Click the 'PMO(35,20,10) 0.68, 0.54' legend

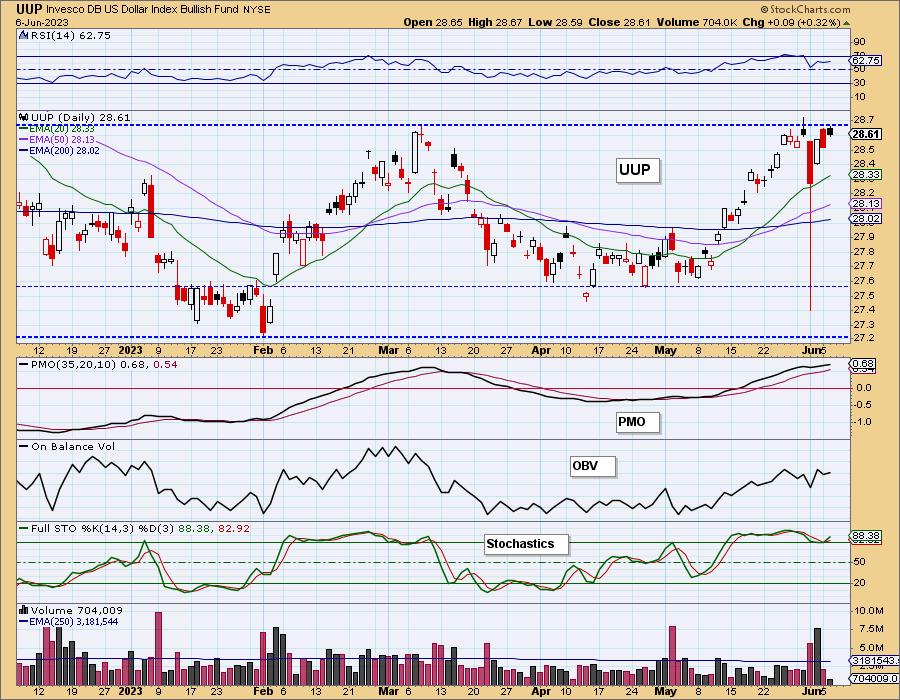[98, 364]
